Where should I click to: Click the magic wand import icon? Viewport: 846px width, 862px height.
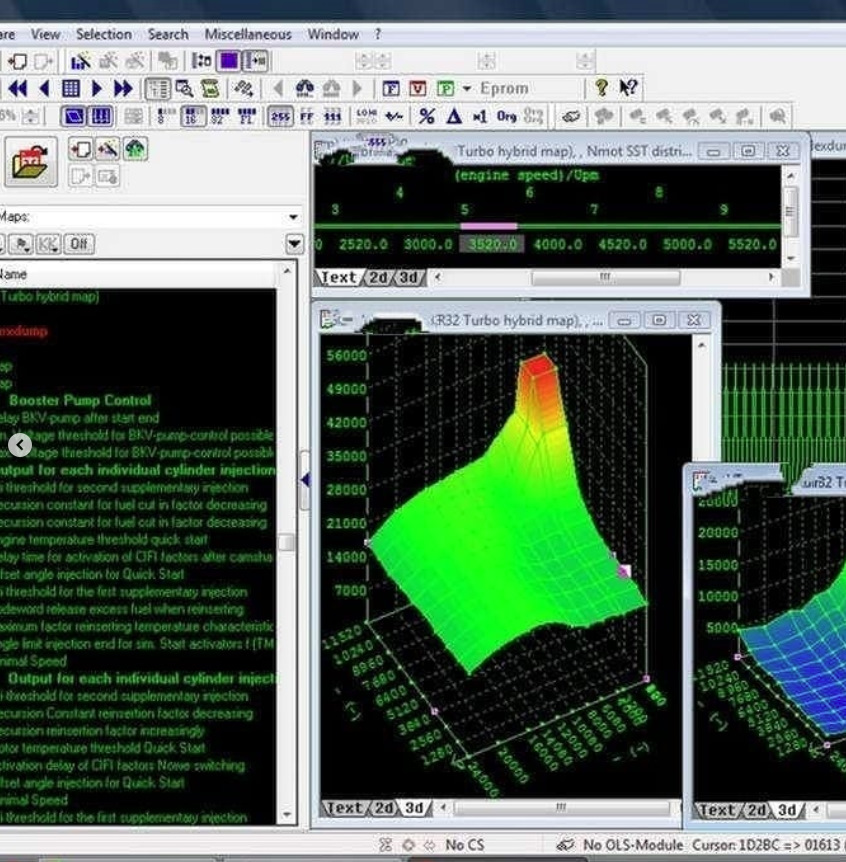click(108, 150)
